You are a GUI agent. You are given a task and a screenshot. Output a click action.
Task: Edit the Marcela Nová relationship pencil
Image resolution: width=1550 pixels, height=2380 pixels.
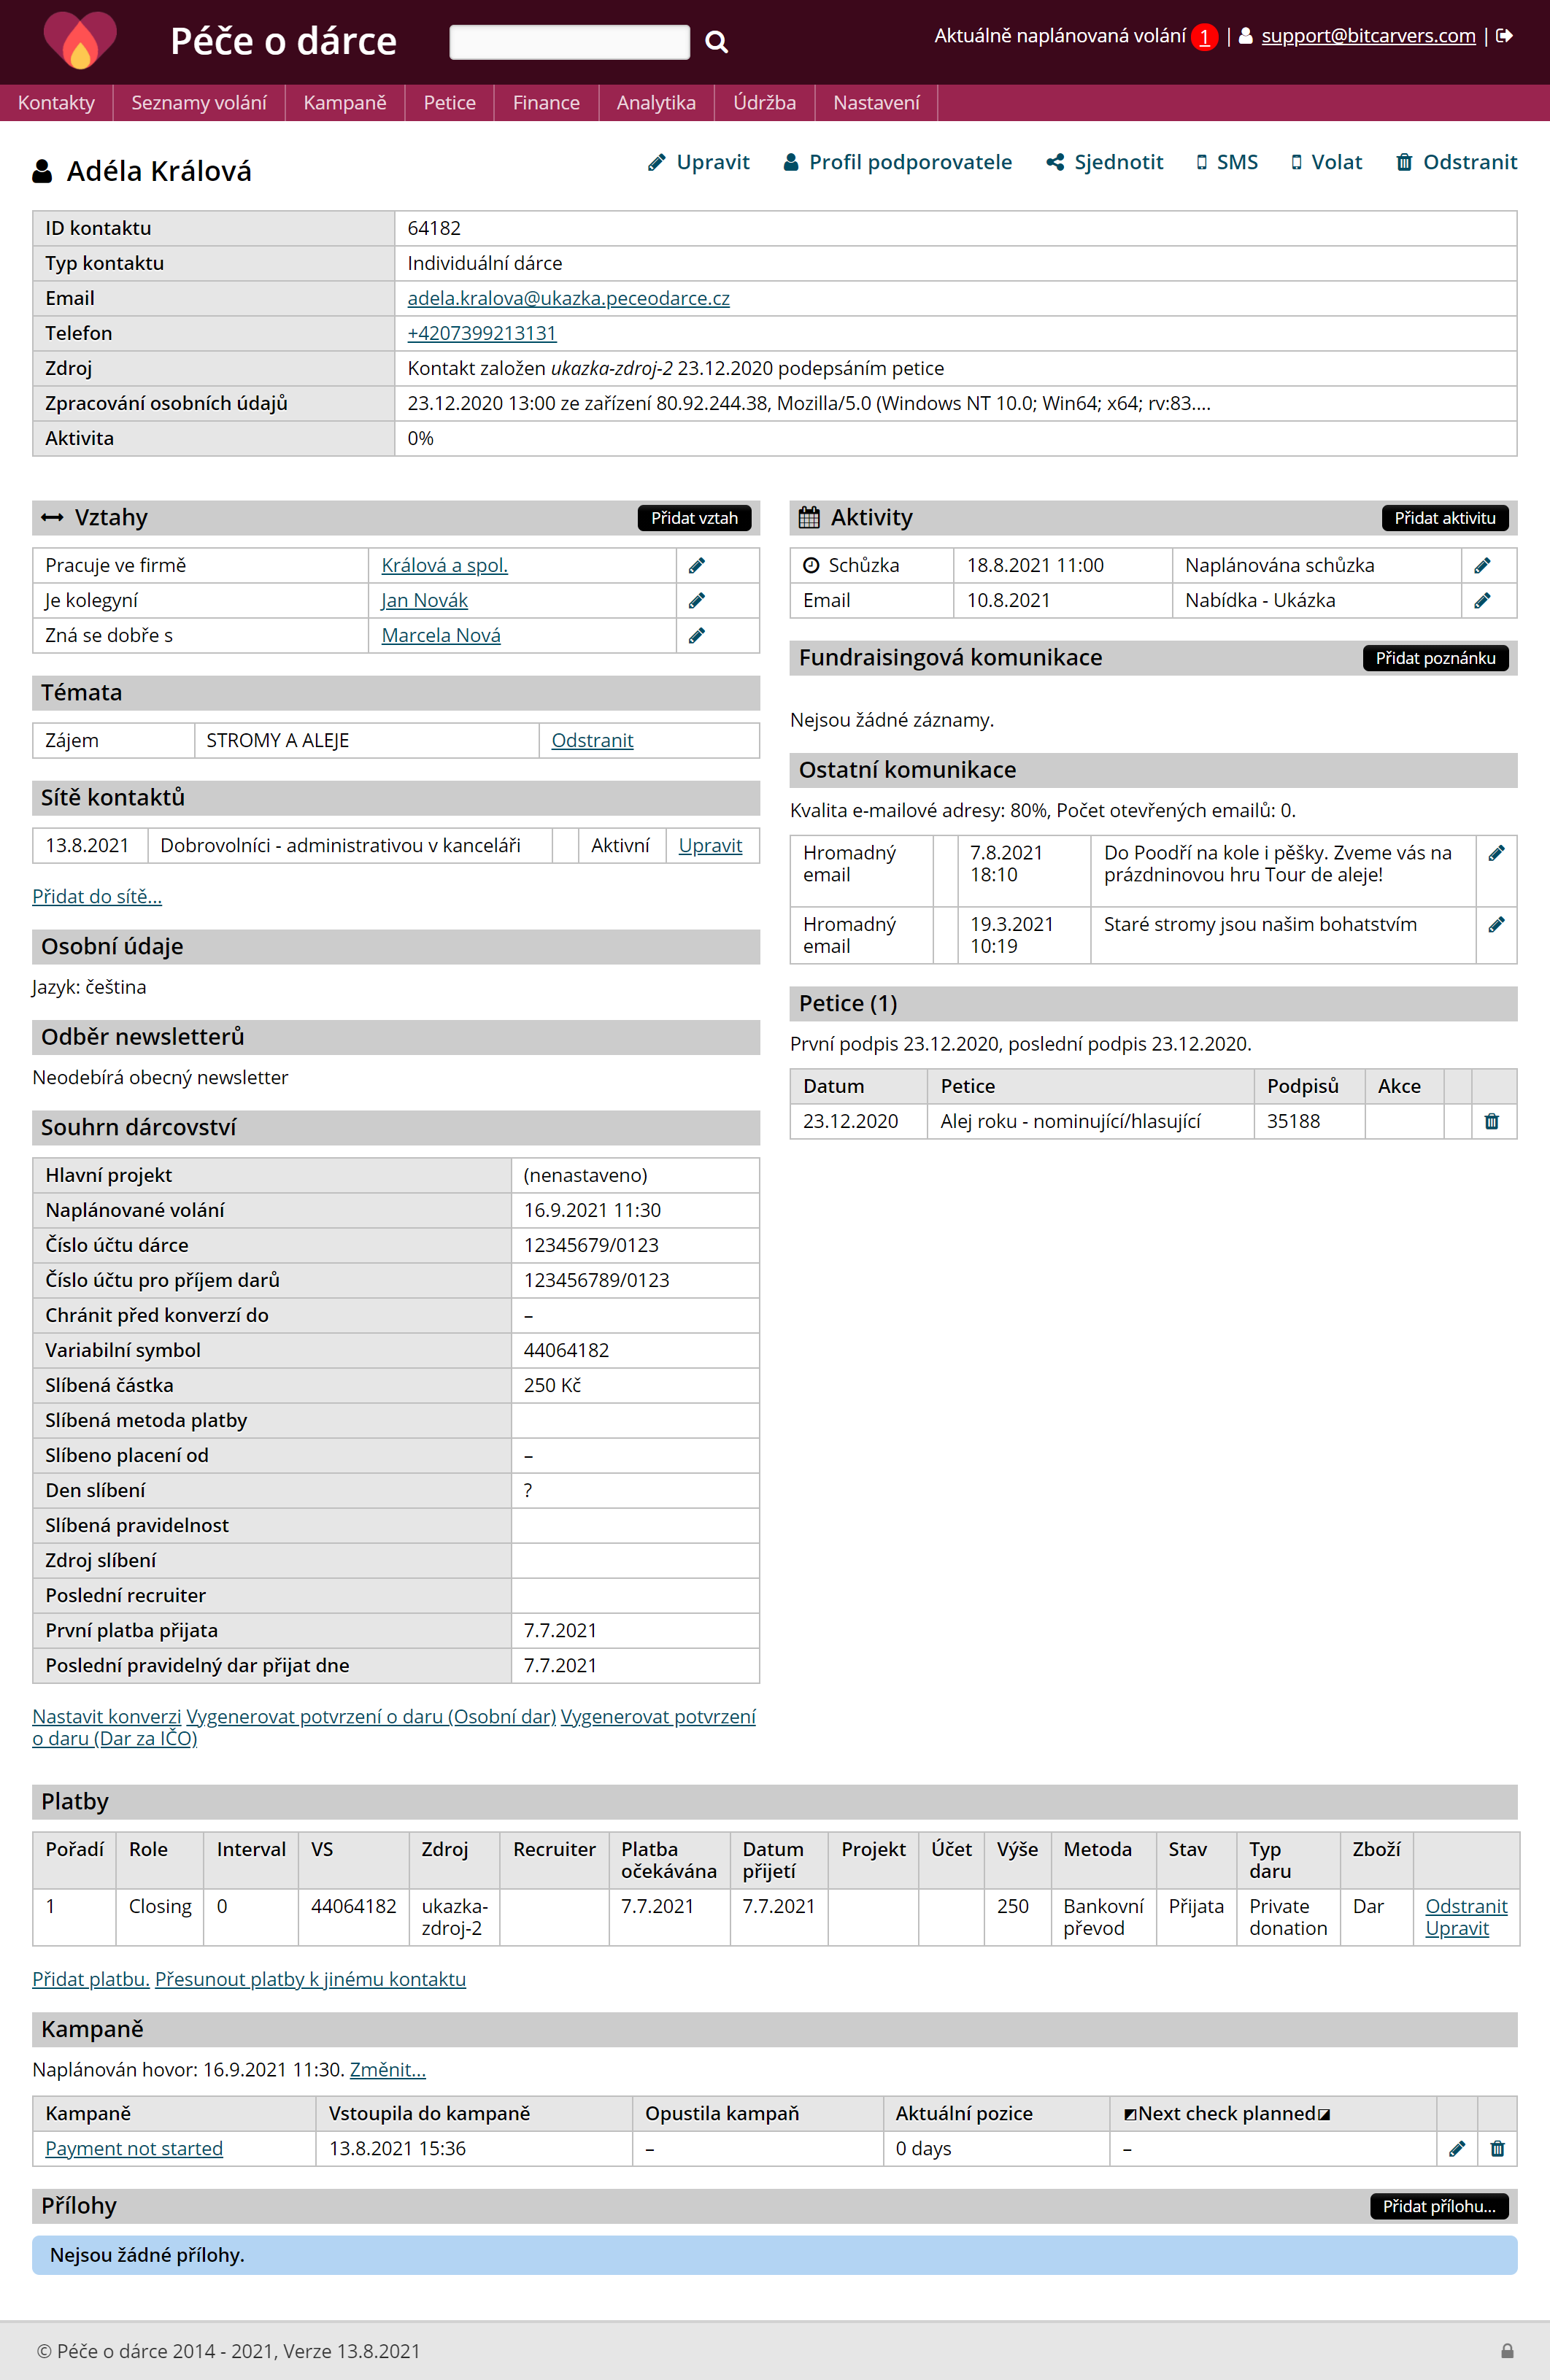[x=697, y=636]
